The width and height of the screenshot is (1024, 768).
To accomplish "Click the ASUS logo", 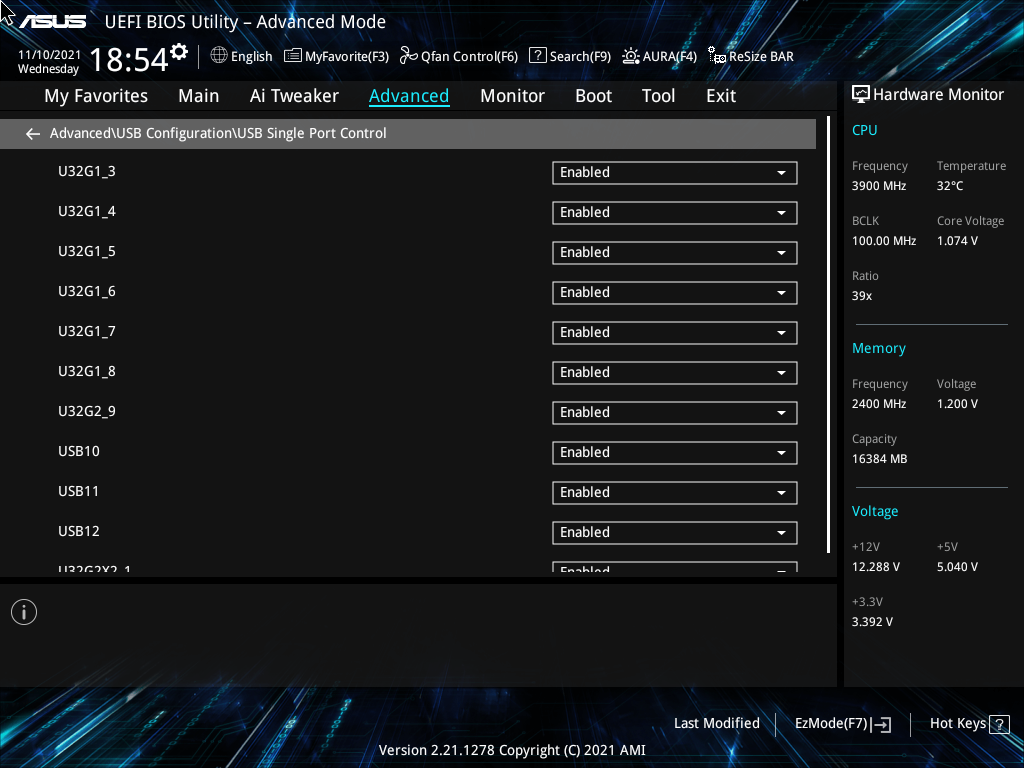I will pyautogui.click(x=52, y=22).
